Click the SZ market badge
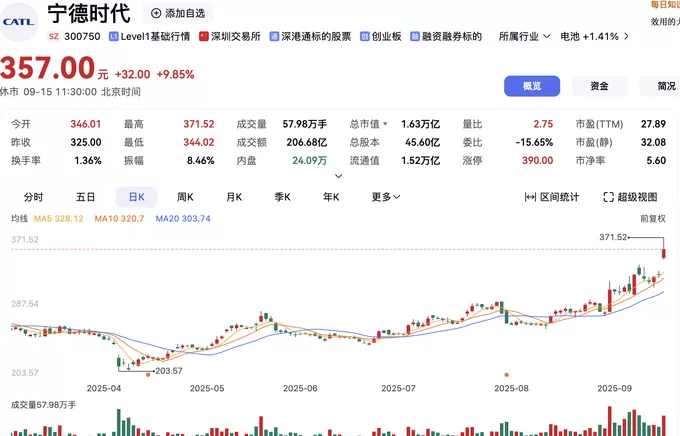 53,36
